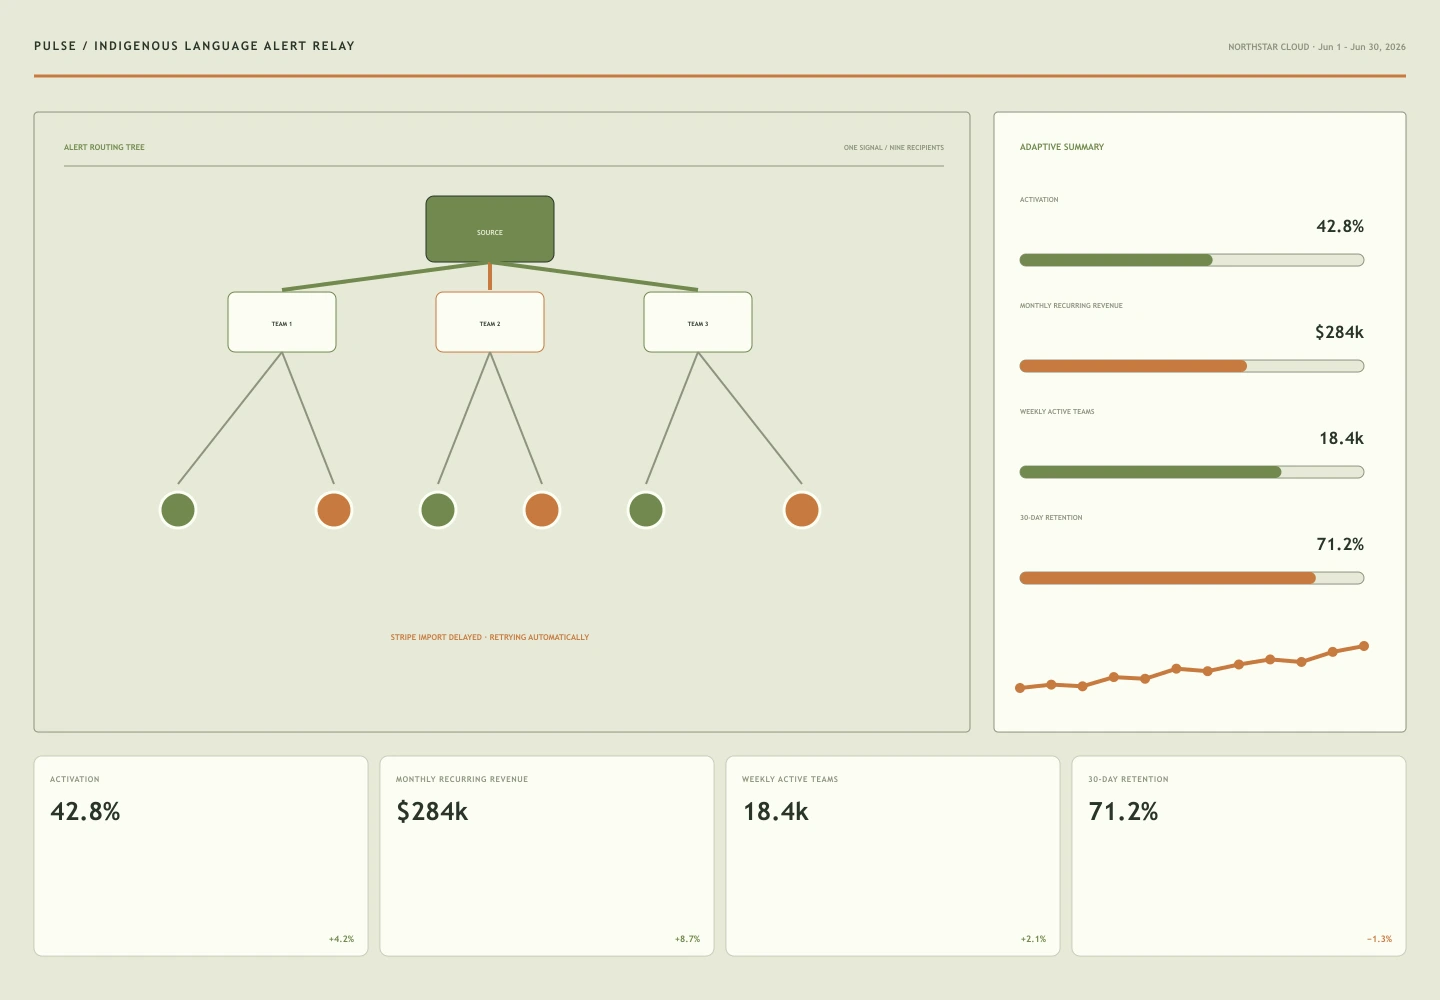Click the last point on the trend sparkline

pyautogui.click(x=1364, y=646)
